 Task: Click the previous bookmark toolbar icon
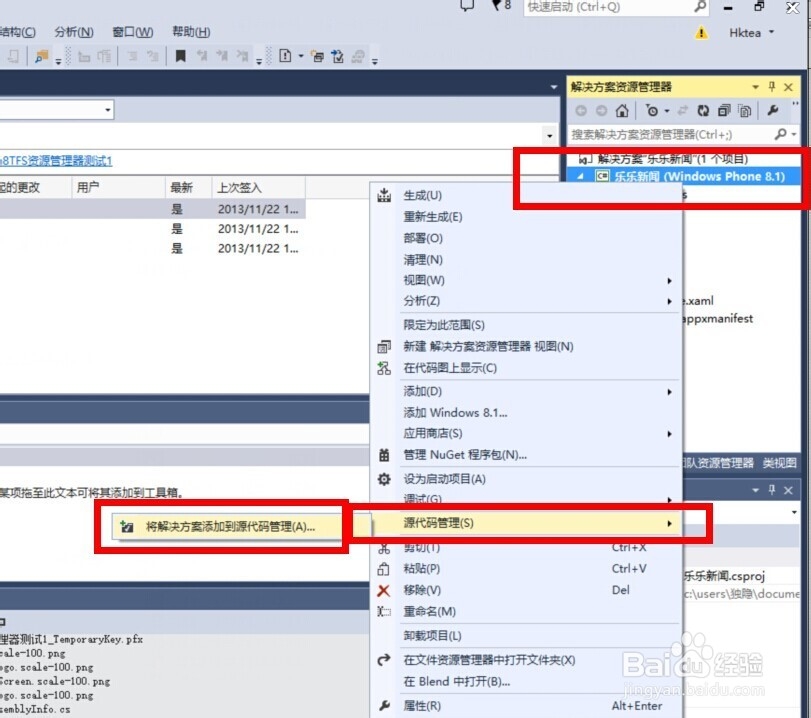202,56
